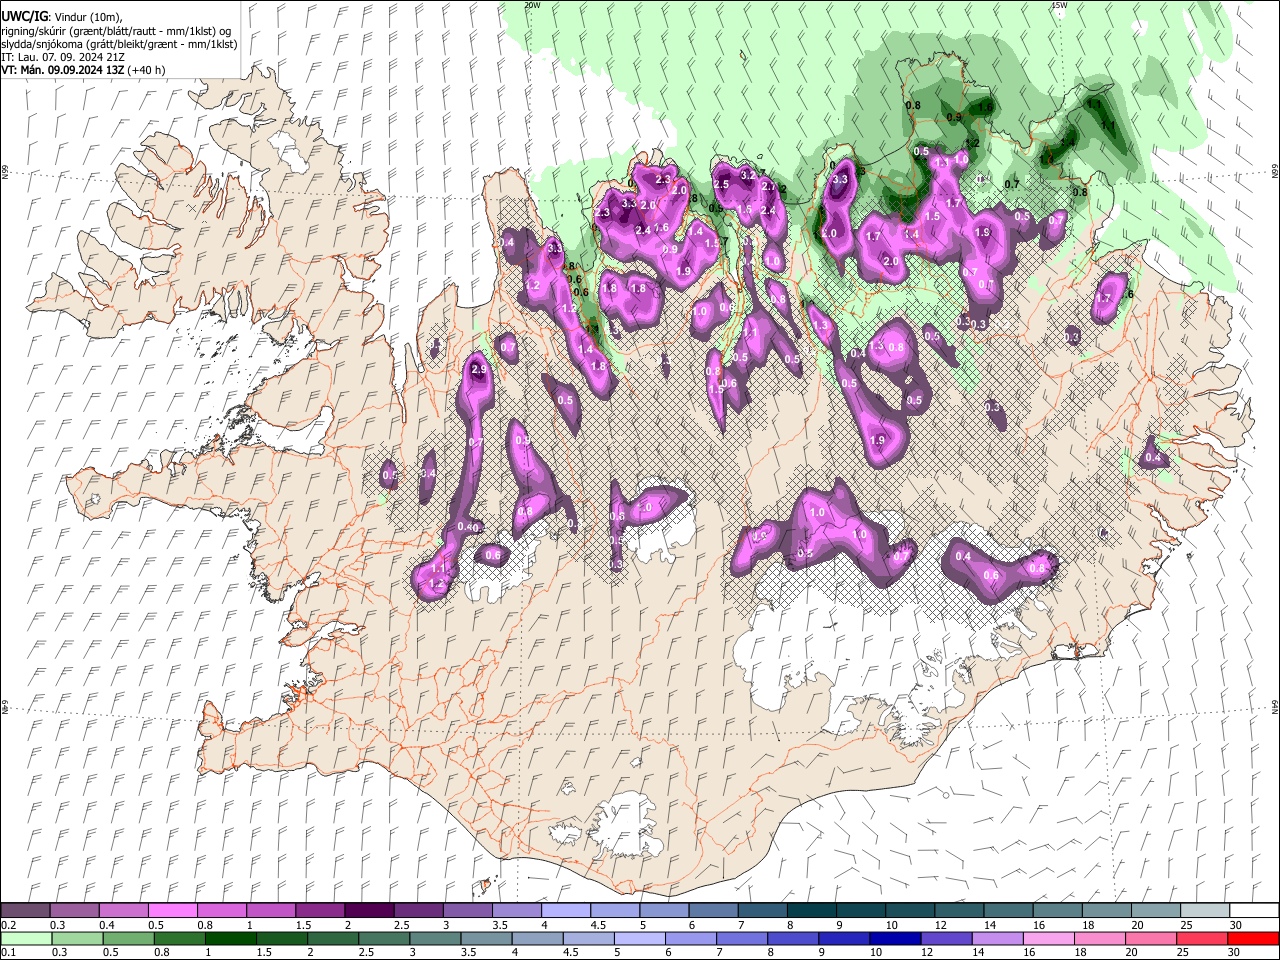The height and width of the screenshot is (960, 1280).
Task: Click the lower legend swatch between 25 and 30
Action: click(1203, 938)
